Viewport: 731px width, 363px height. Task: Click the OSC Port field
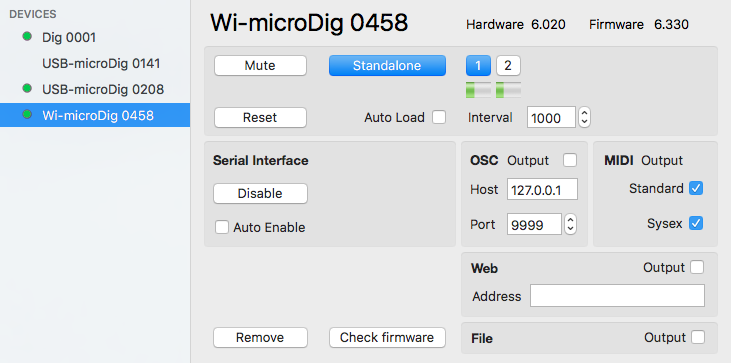(534, 225)
